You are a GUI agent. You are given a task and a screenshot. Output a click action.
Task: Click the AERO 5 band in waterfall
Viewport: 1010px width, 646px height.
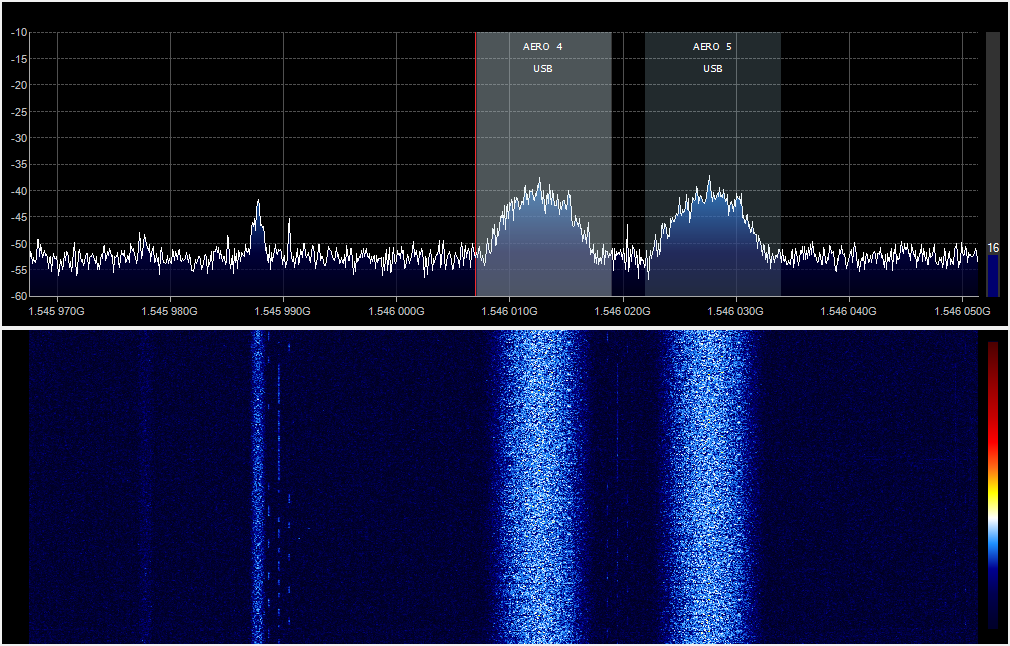click(x=712, y=486)
